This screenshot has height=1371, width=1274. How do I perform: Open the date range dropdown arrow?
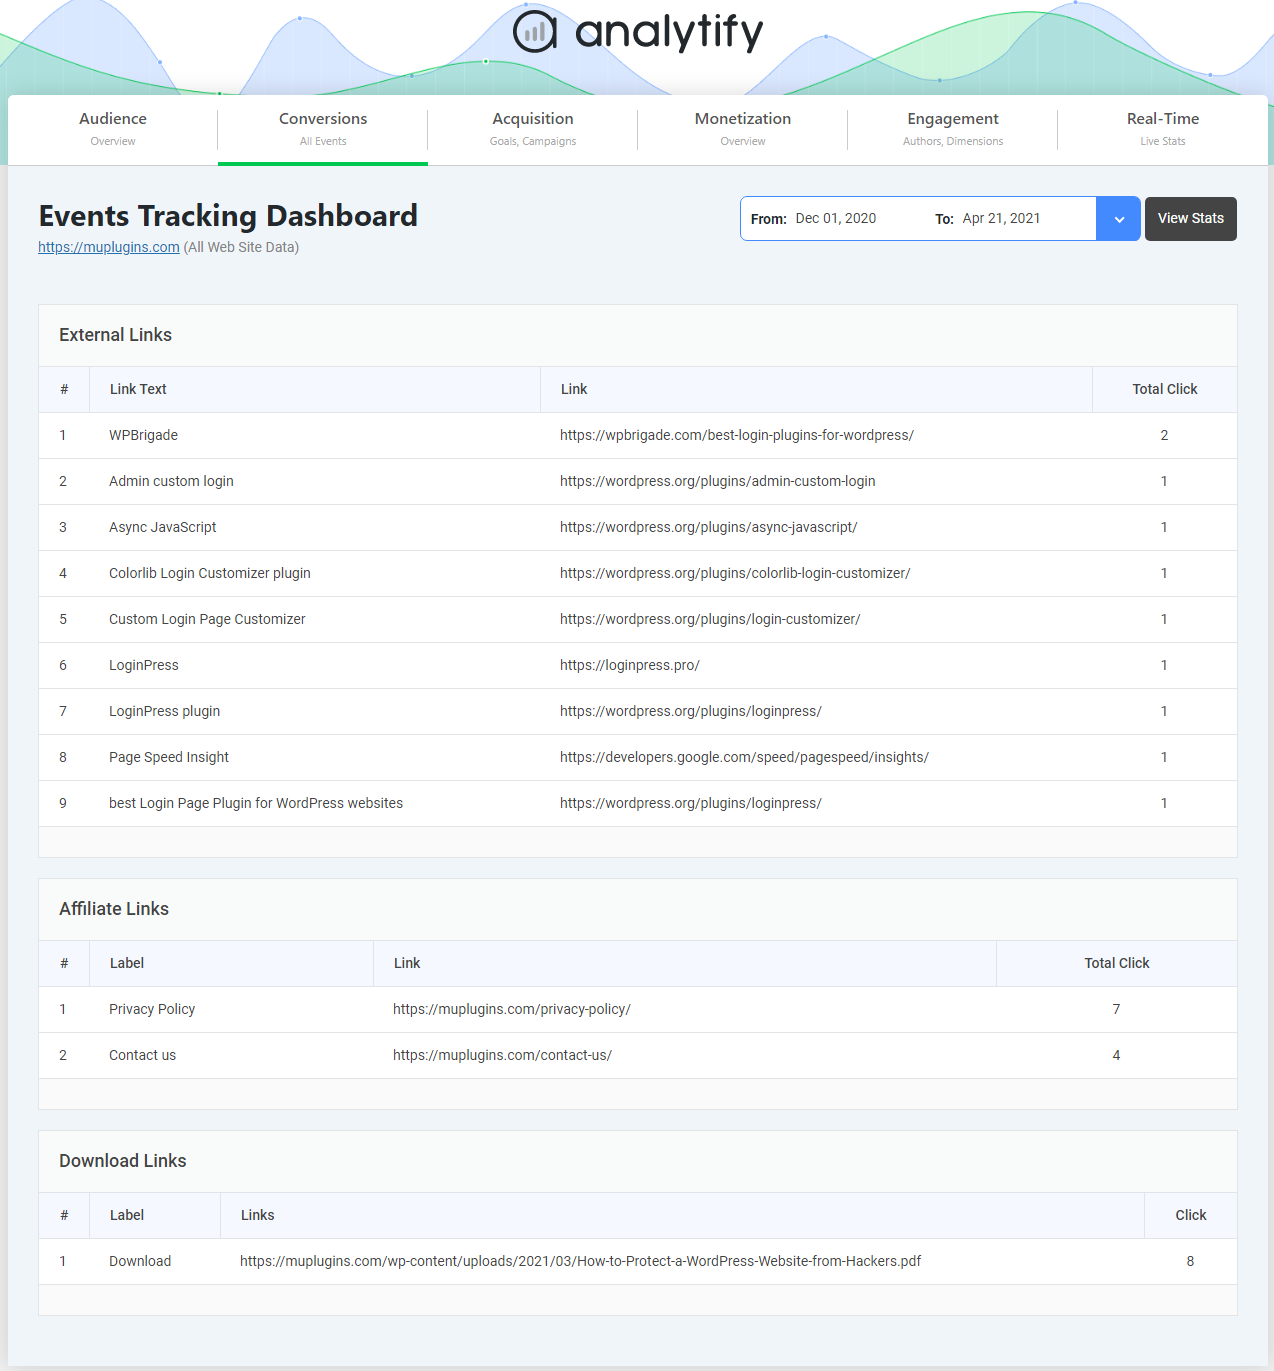(x=1119, y=219)
